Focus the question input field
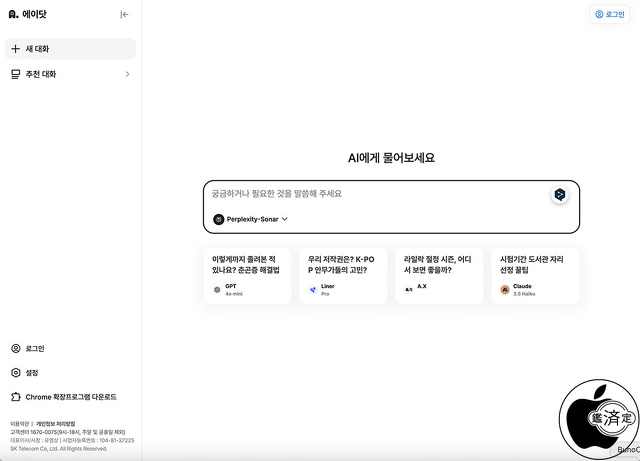 coord(375,193)
